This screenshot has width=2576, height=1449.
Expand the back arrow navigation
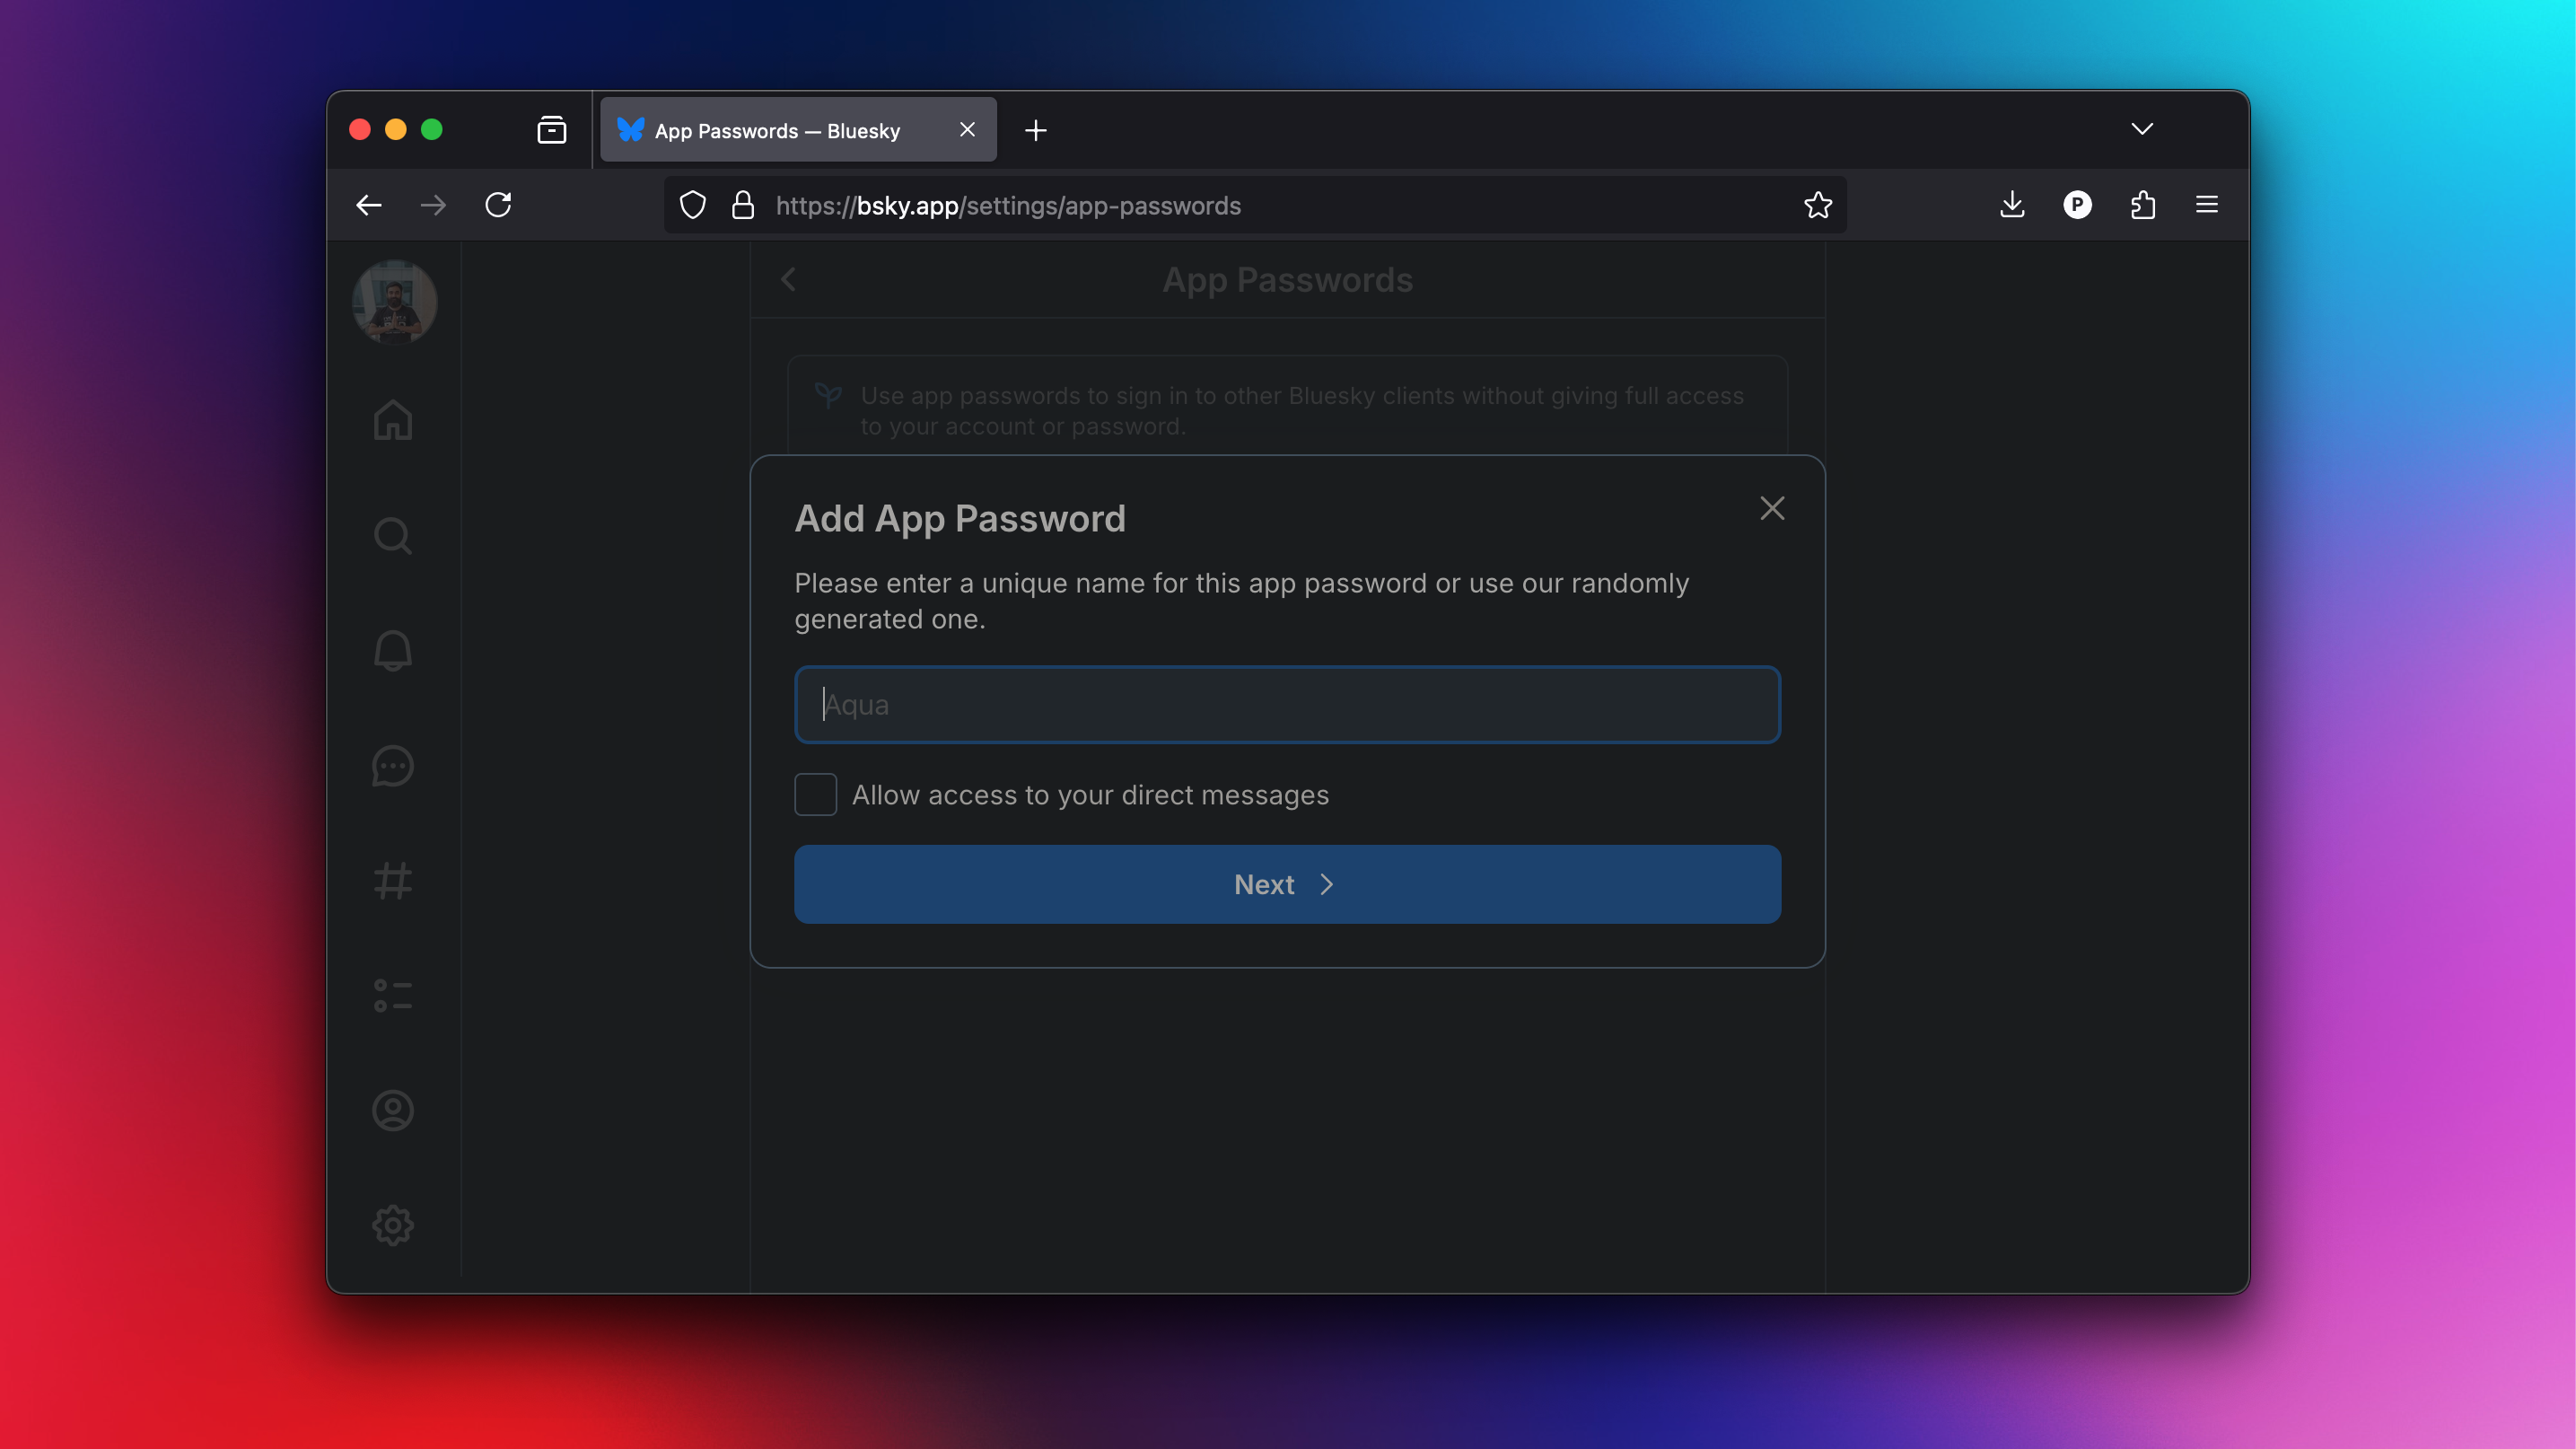tap(368, 206)
